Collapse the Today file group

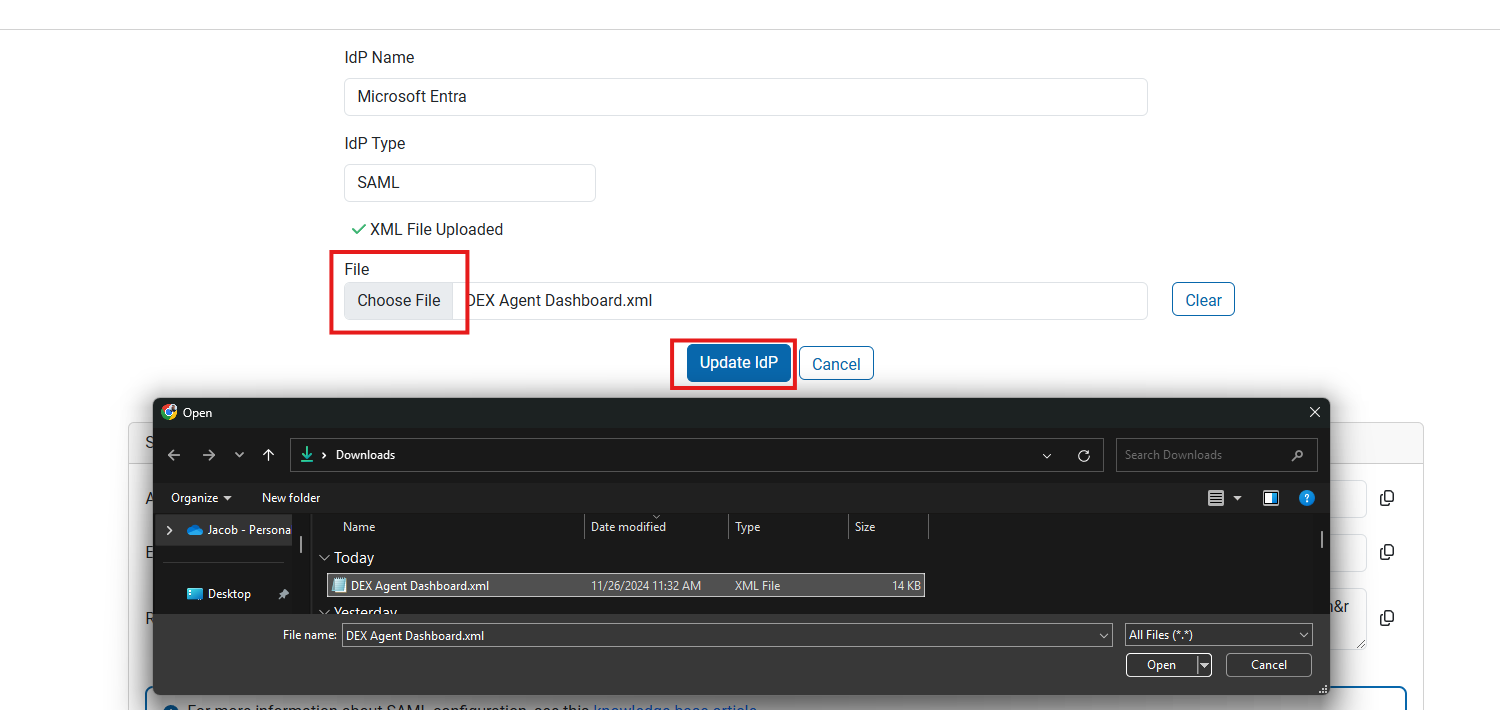point(324,558)
